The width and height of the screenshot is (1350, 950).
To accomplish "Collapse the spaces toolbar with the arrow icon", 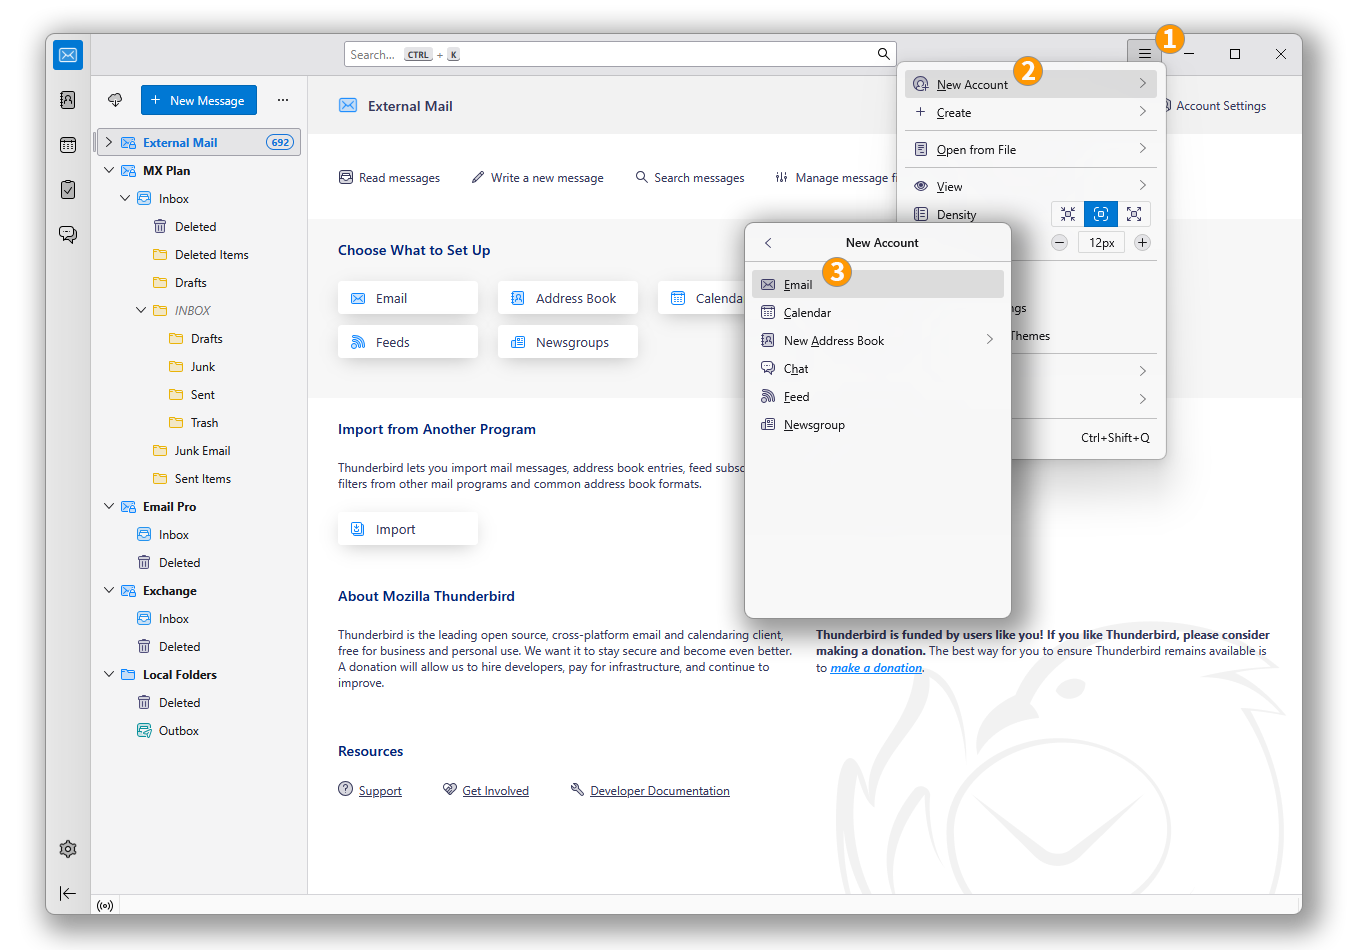I will point(68,893).
